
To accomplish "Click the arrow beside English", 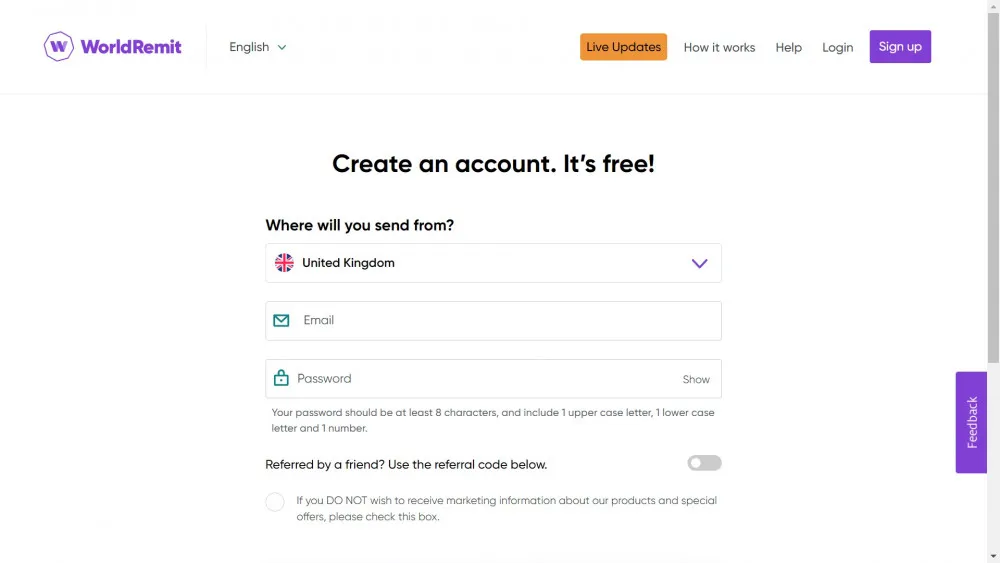I will (282, 48).
